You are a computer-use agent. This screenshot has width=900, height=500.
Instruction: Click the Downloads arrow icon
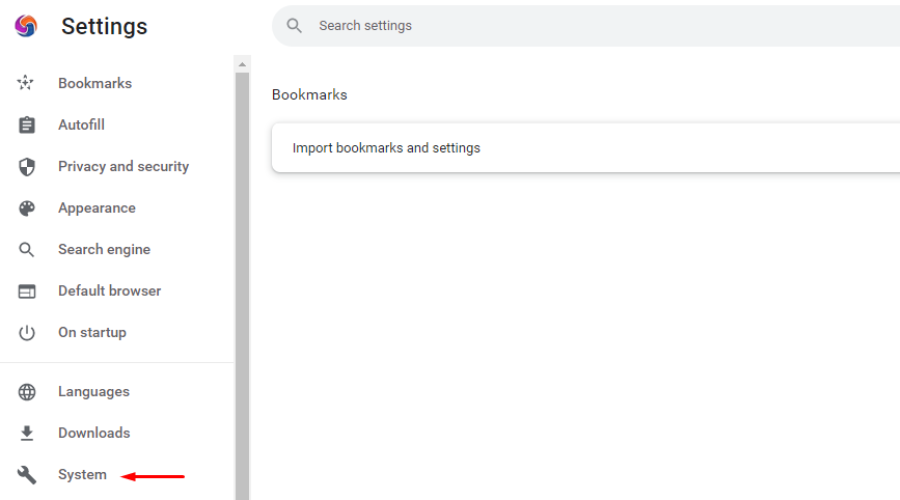(27, 433)
